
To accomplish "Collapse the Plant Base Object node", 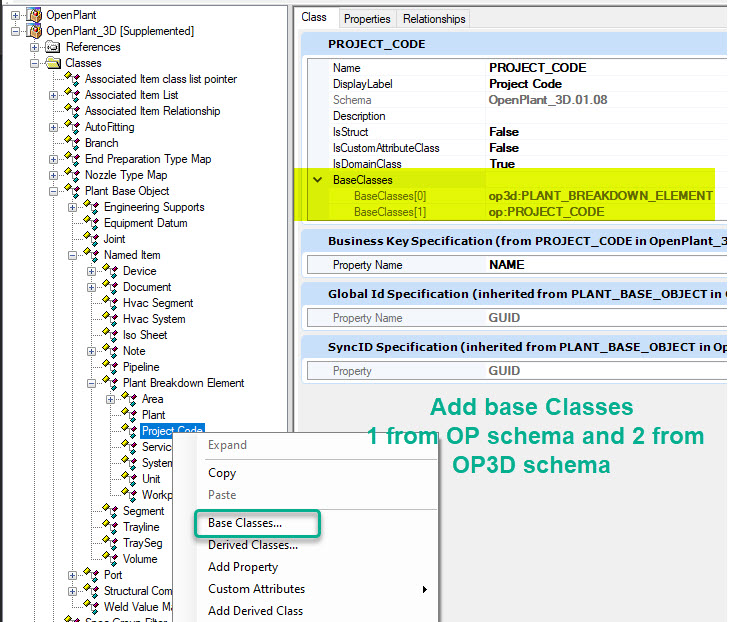I will point(53,192).
